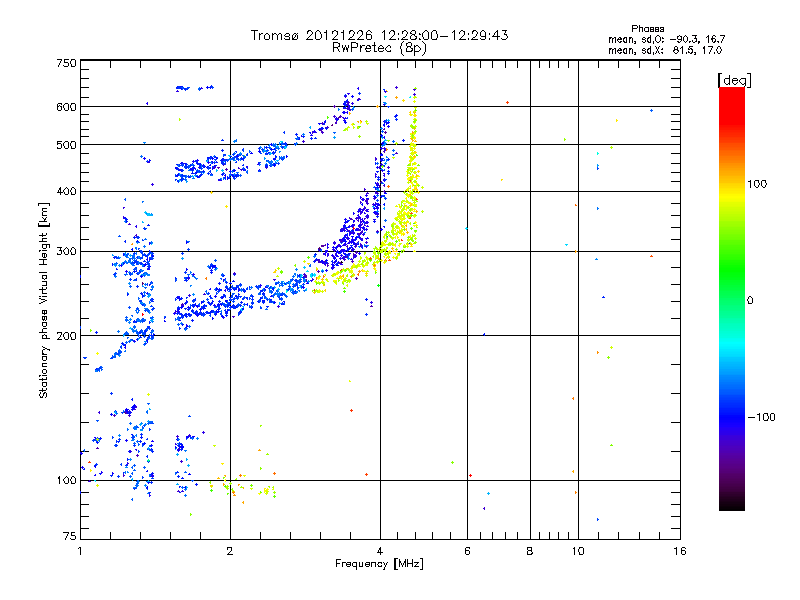Click the "[deg]" colorbar unit label
The image size is (800, 600).
point(734,80)
